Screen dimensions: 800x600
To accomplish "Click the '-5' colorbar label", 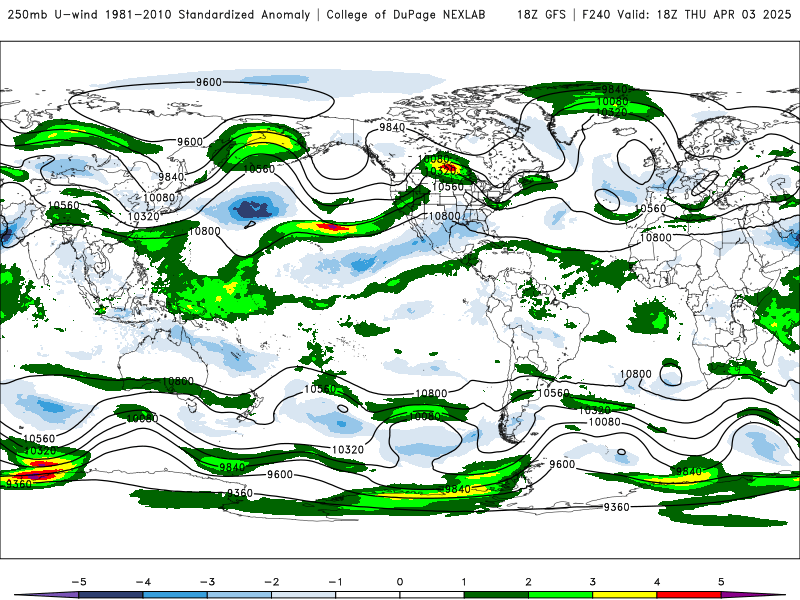I will pyautogui.click(x=79, y=582).
